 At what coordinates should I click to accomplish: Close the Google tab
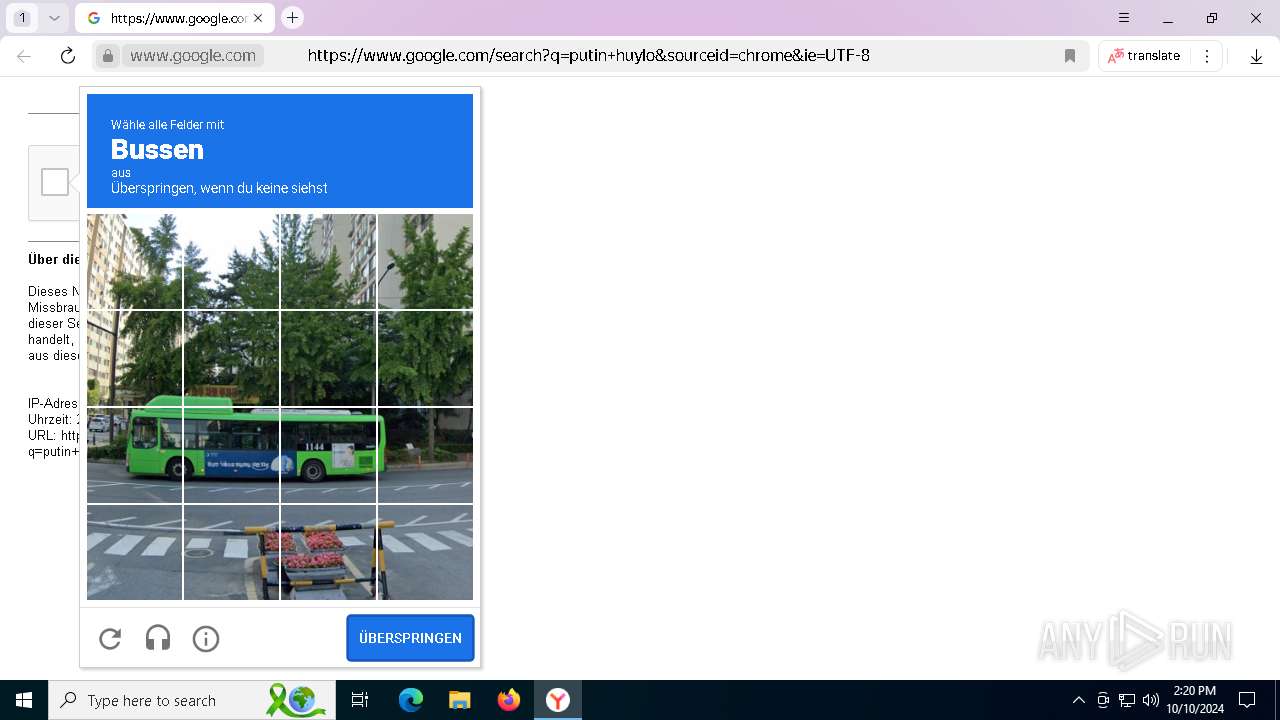[x=258, y=18]
